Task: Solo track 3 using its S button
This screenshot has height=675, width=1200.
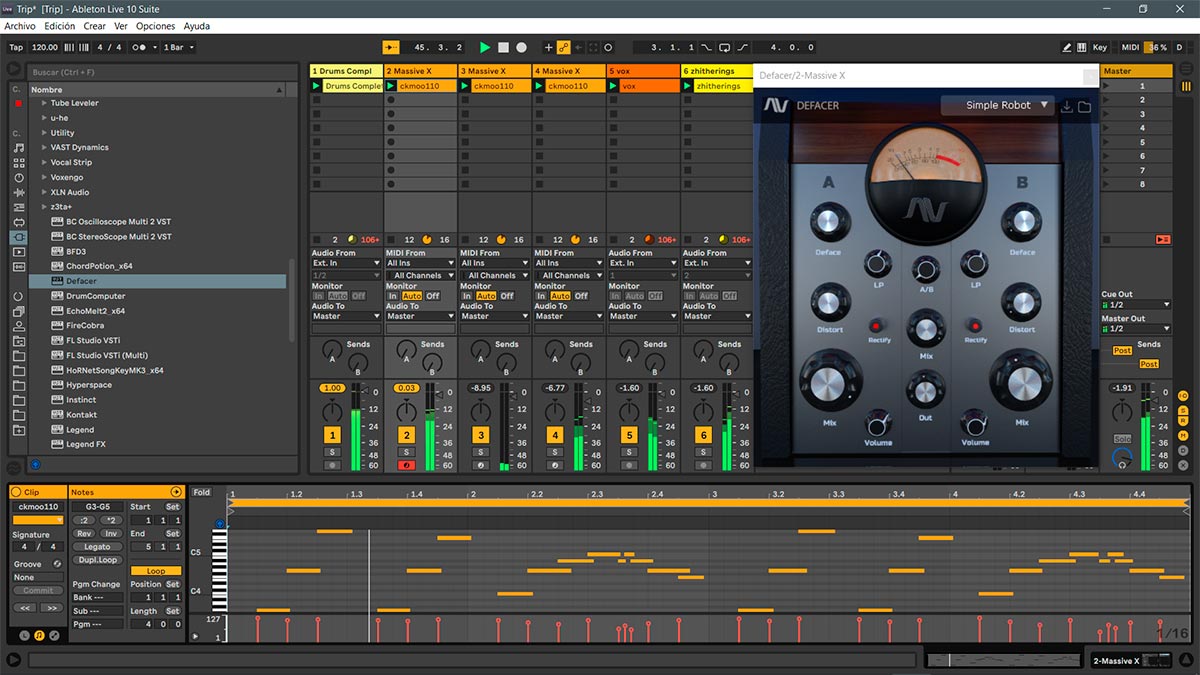Action: 481,452
